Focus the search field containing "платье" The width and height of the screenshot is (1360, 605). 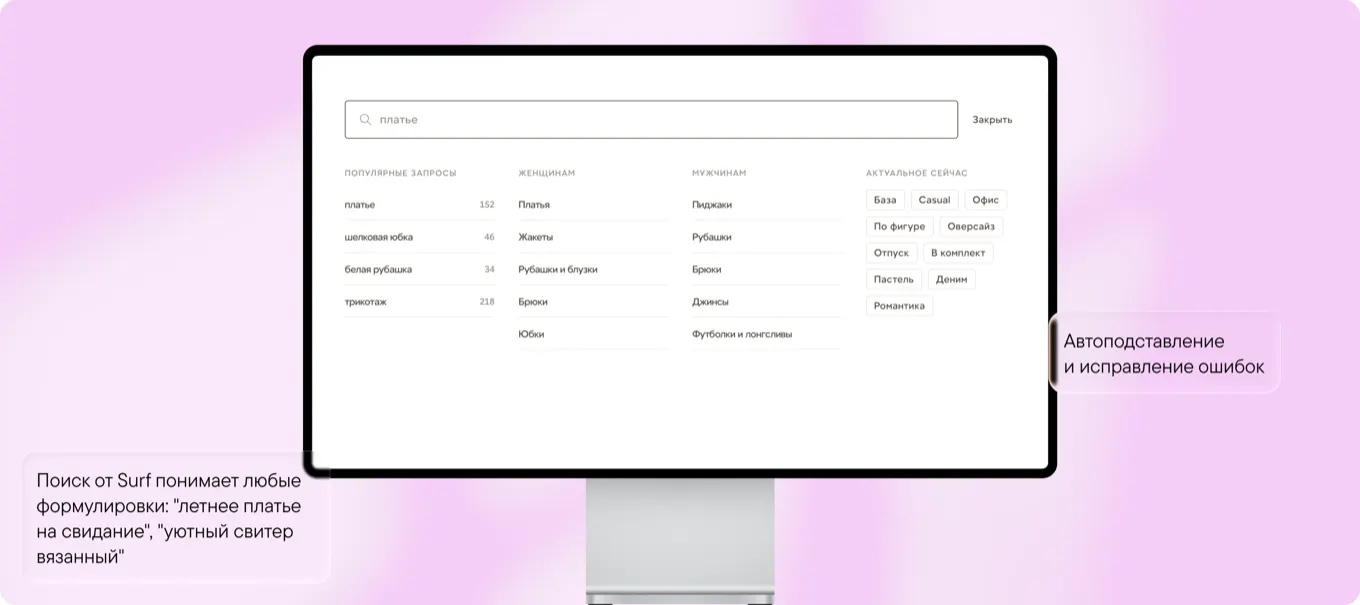tap(651, 120)
